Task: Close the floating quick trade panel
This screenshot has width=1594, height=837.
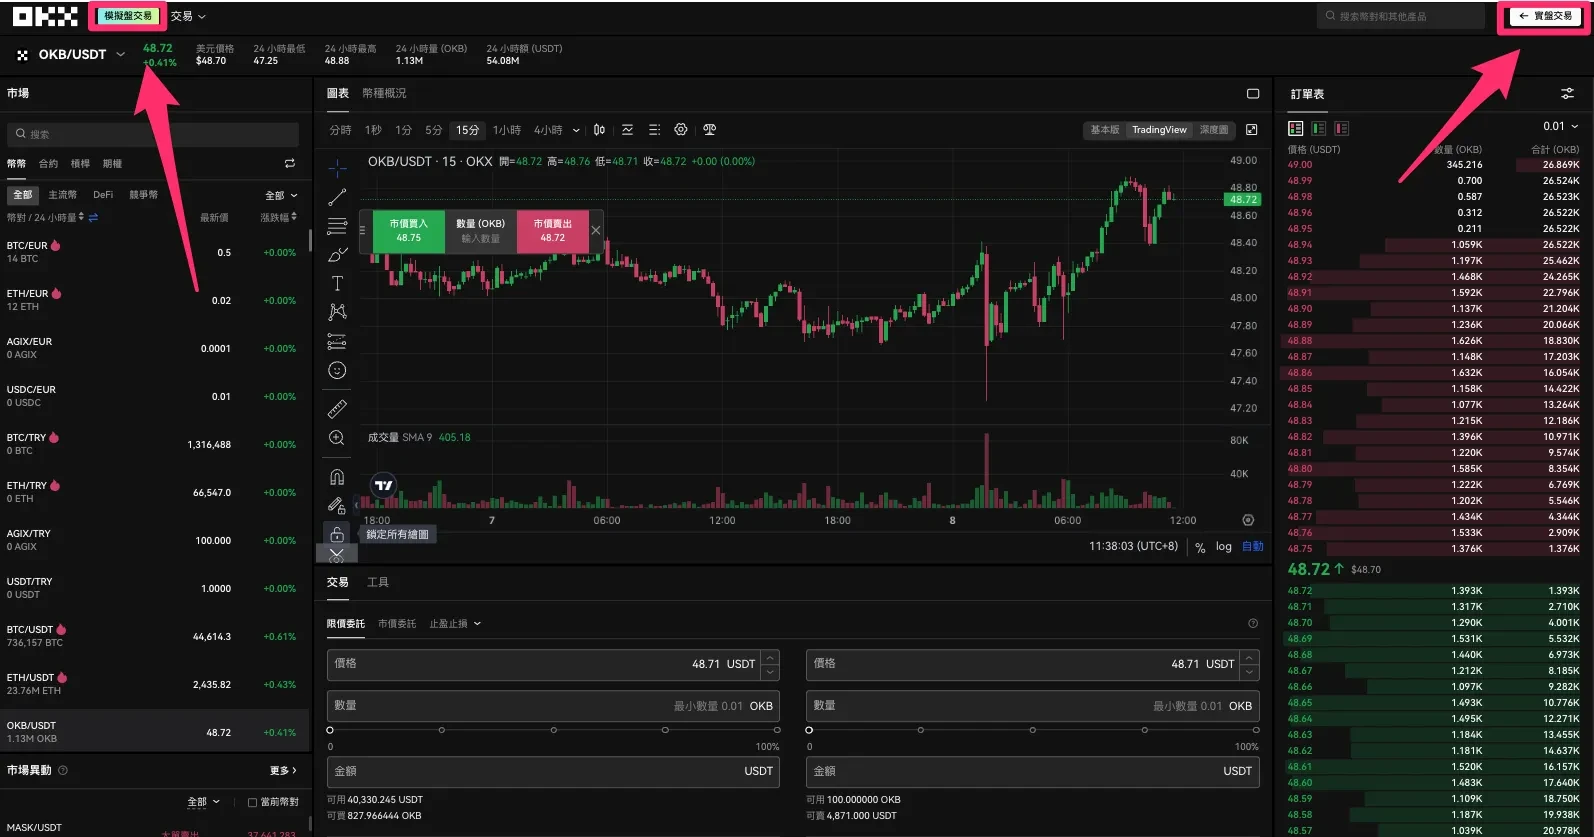Action: point(596,231)
